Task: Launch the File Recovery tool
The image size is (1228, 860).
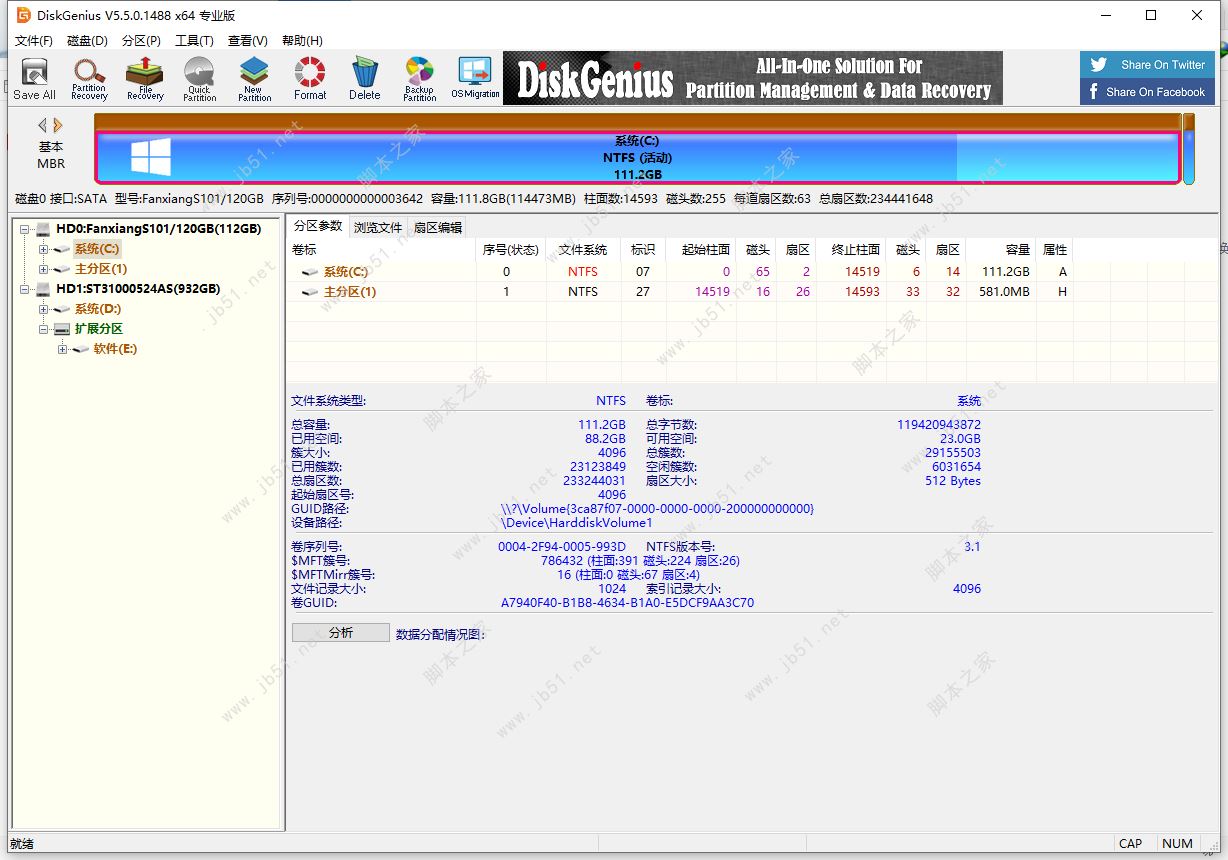Action: 144,78
